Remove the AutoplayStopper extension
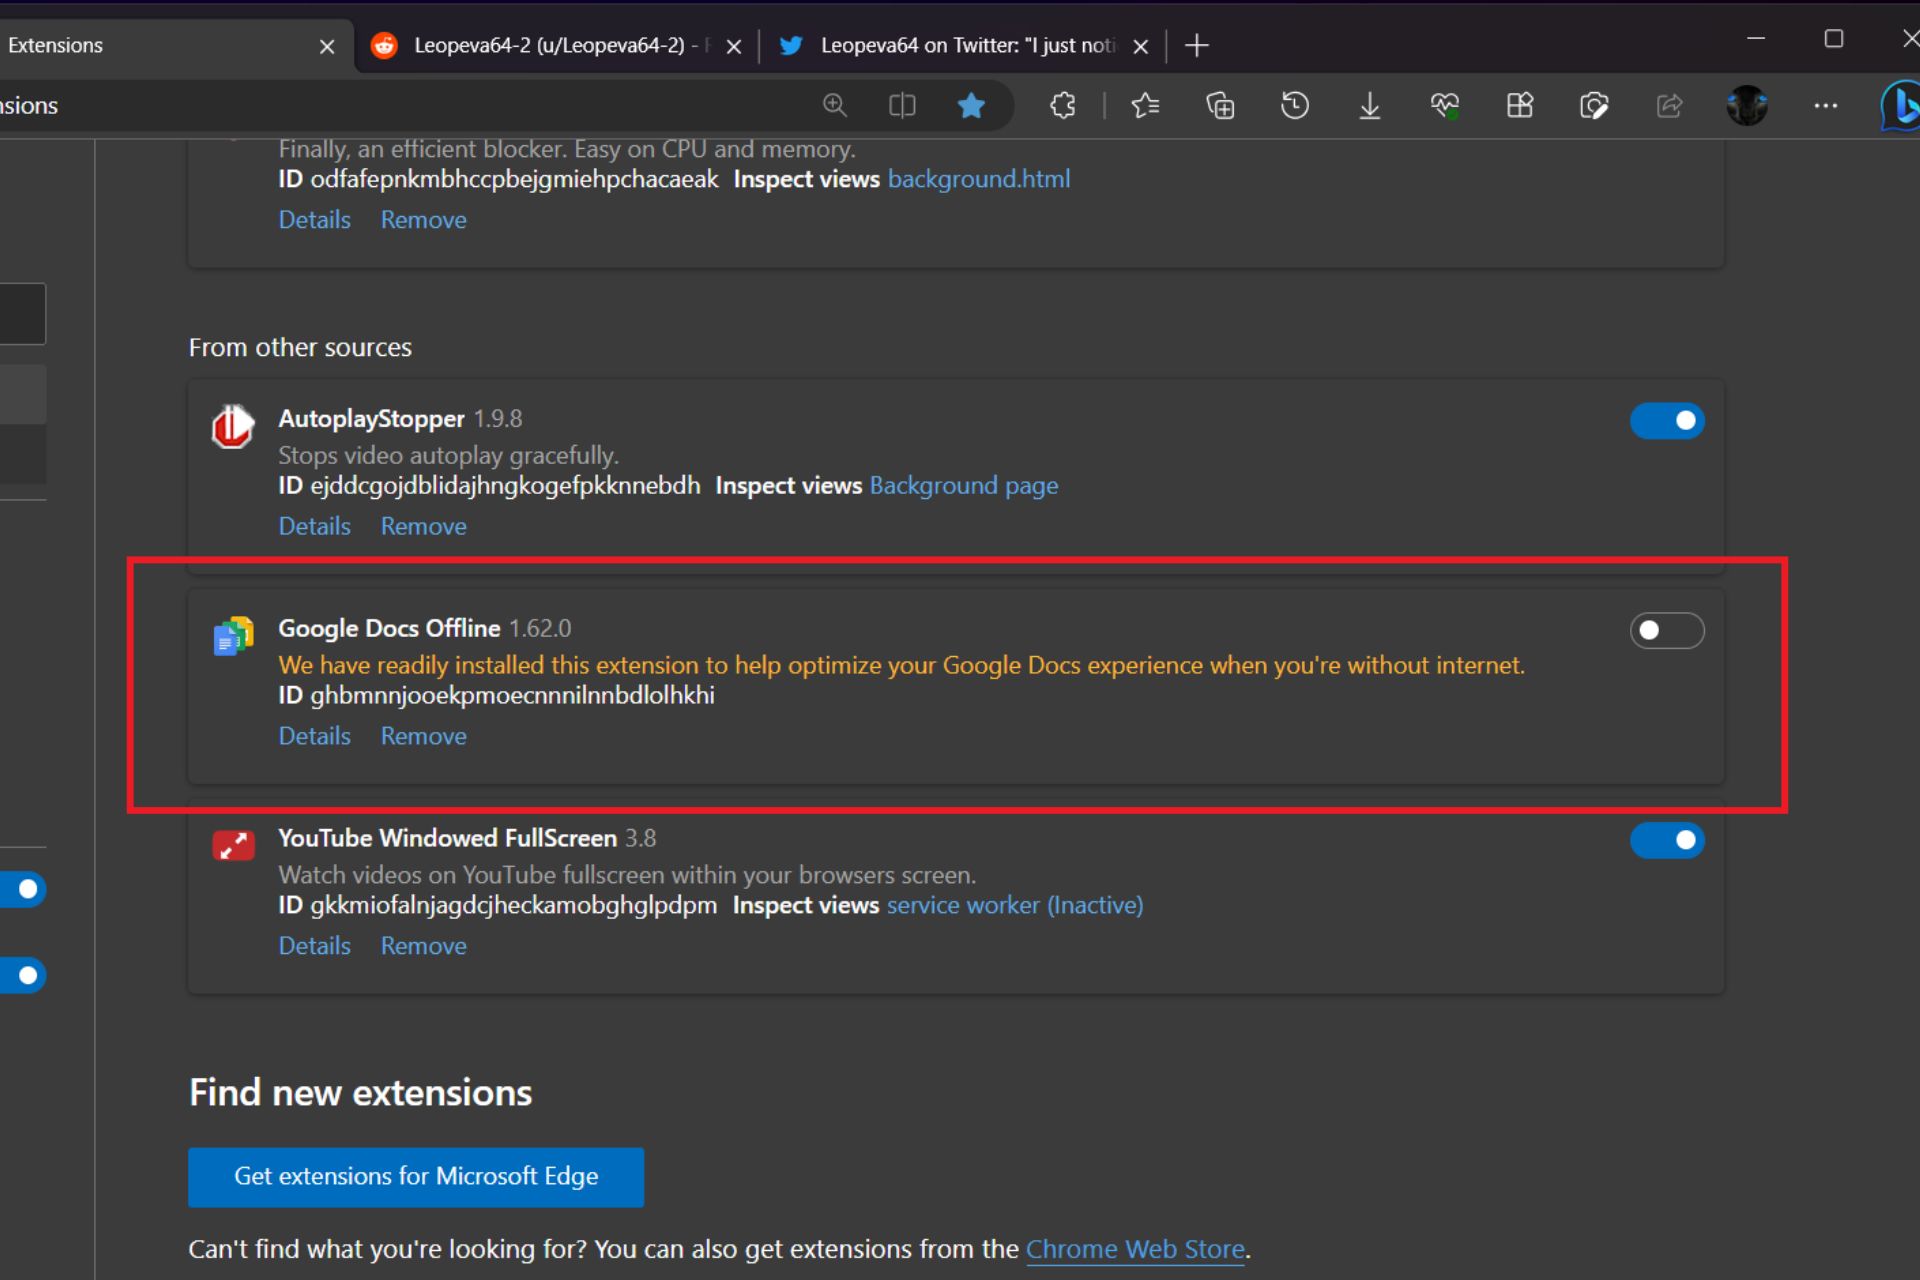This screenshot has width=1920, height=1280. click(424, 526)
